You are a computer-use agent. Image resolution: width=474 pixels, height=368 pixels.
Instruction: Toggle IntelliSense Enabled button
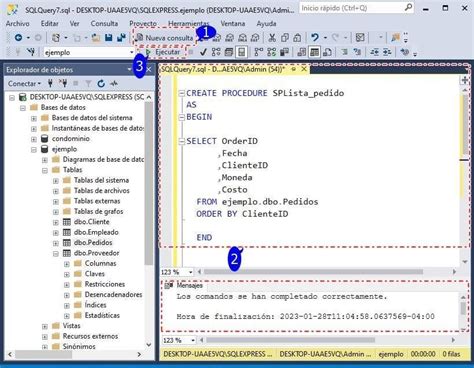[241, 52]
